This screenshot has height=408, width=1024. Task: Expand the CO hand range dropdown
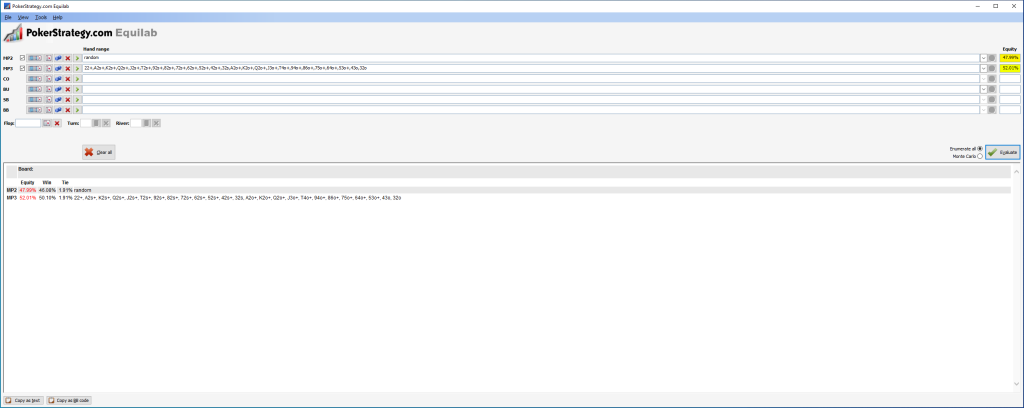coord(984,79)
